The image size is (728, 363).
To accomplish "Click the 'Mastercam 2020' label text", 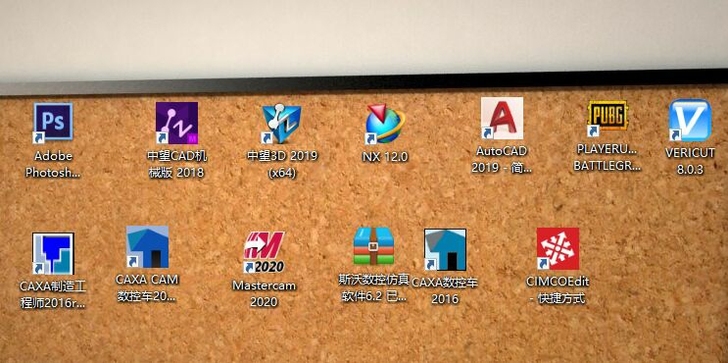I will click(x=264, y=293).
